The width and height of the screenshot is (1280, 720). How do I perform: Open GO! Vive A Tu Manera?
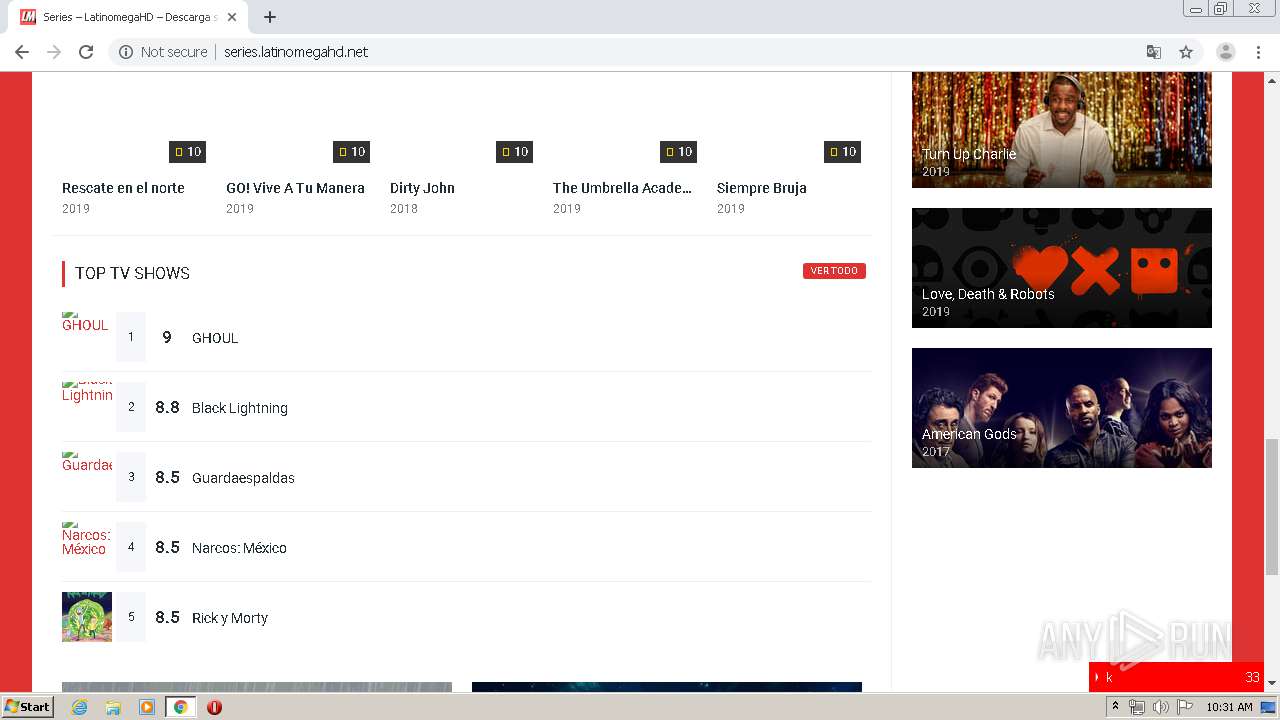295,188
